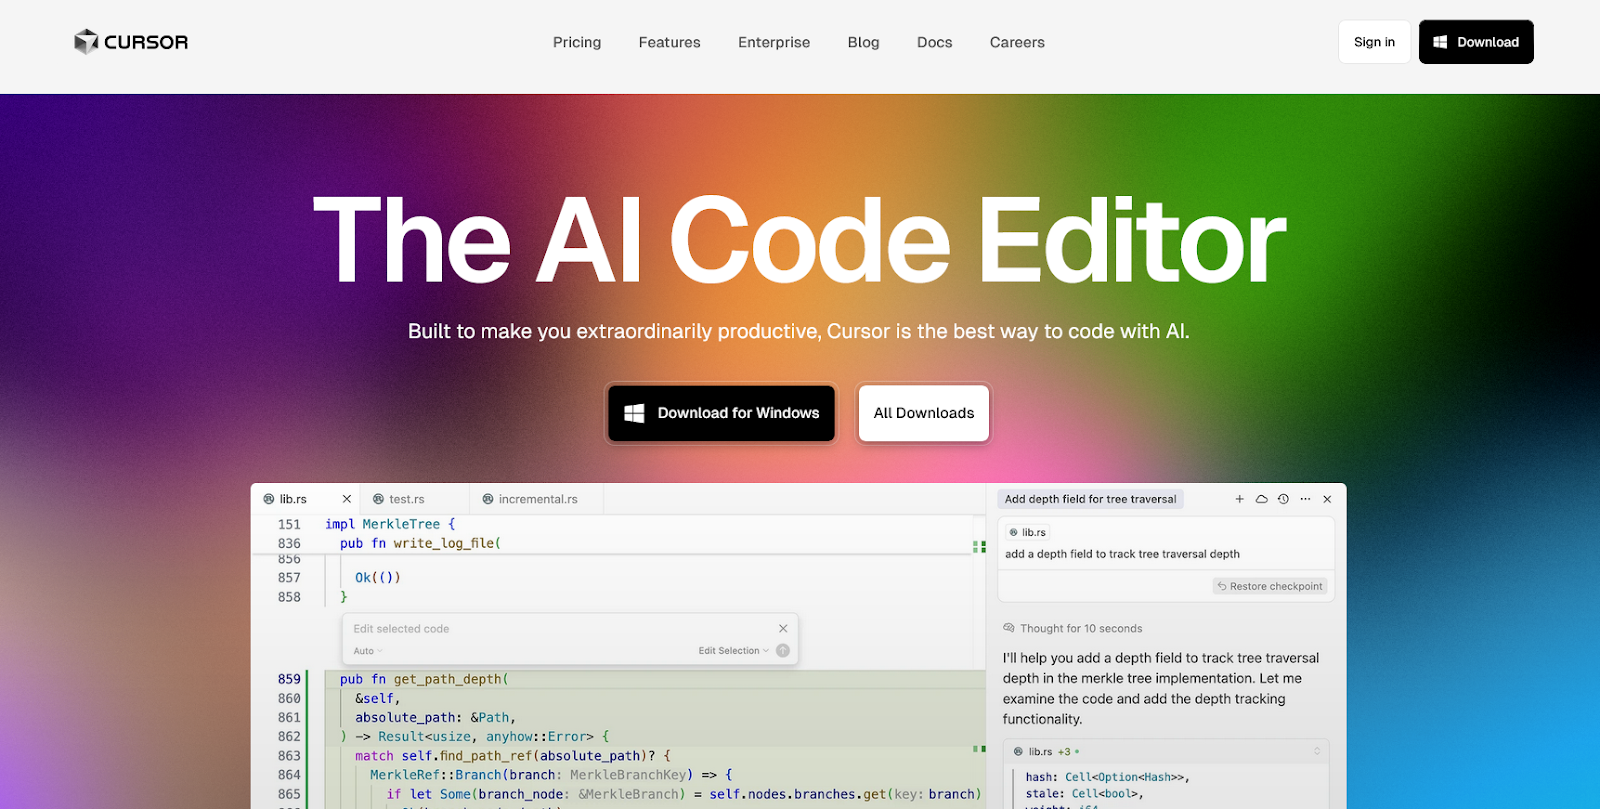Image resolution: width=1600 pixels, height=809 pixels.
Task: Close the lib.rs tab
Action: [x=346, y=499]
